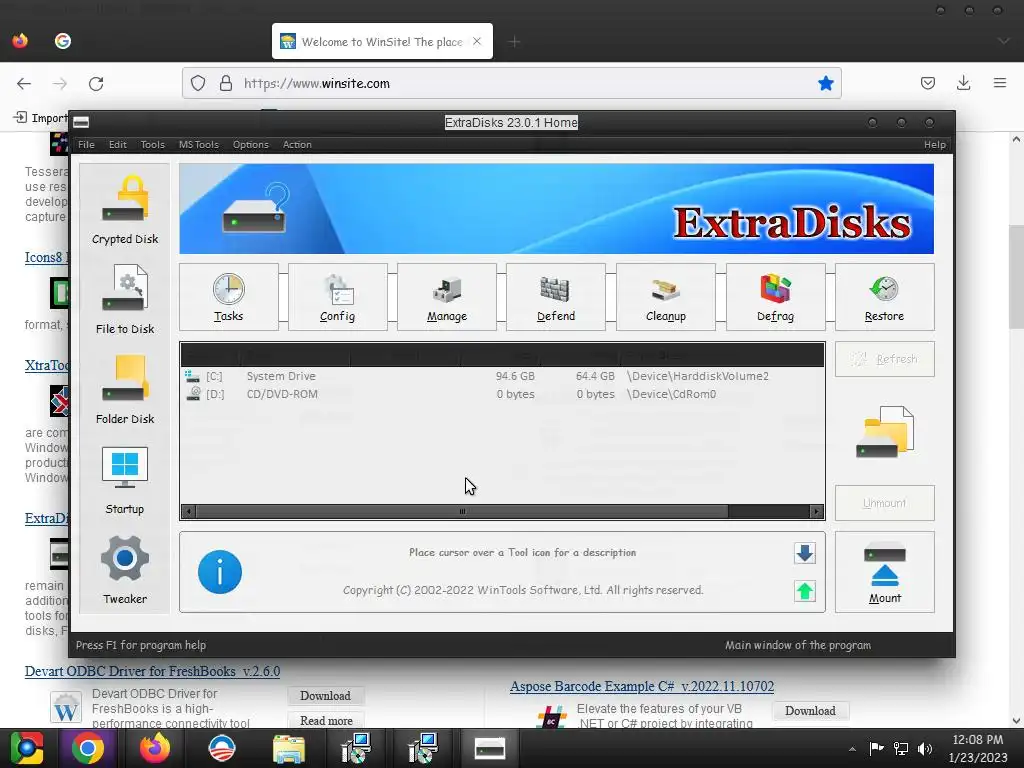
Task: Go back in Firefox history
Action: [x=24, y=84]
